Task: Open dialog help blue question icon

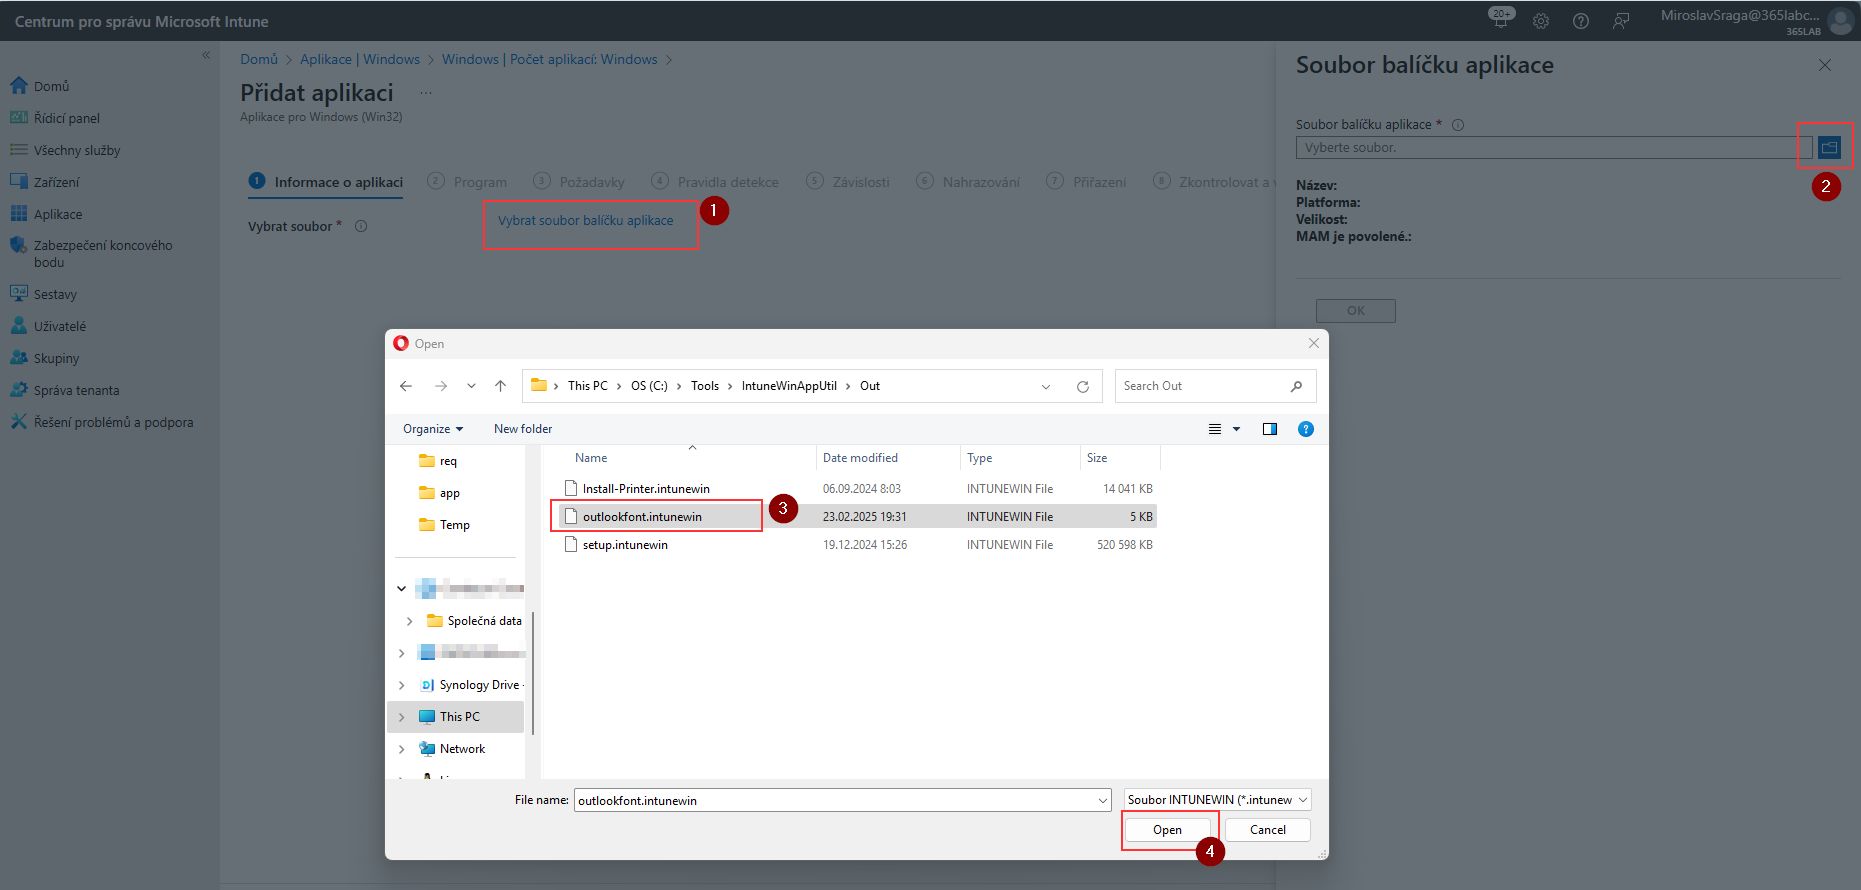Action: coord(1306,429)
